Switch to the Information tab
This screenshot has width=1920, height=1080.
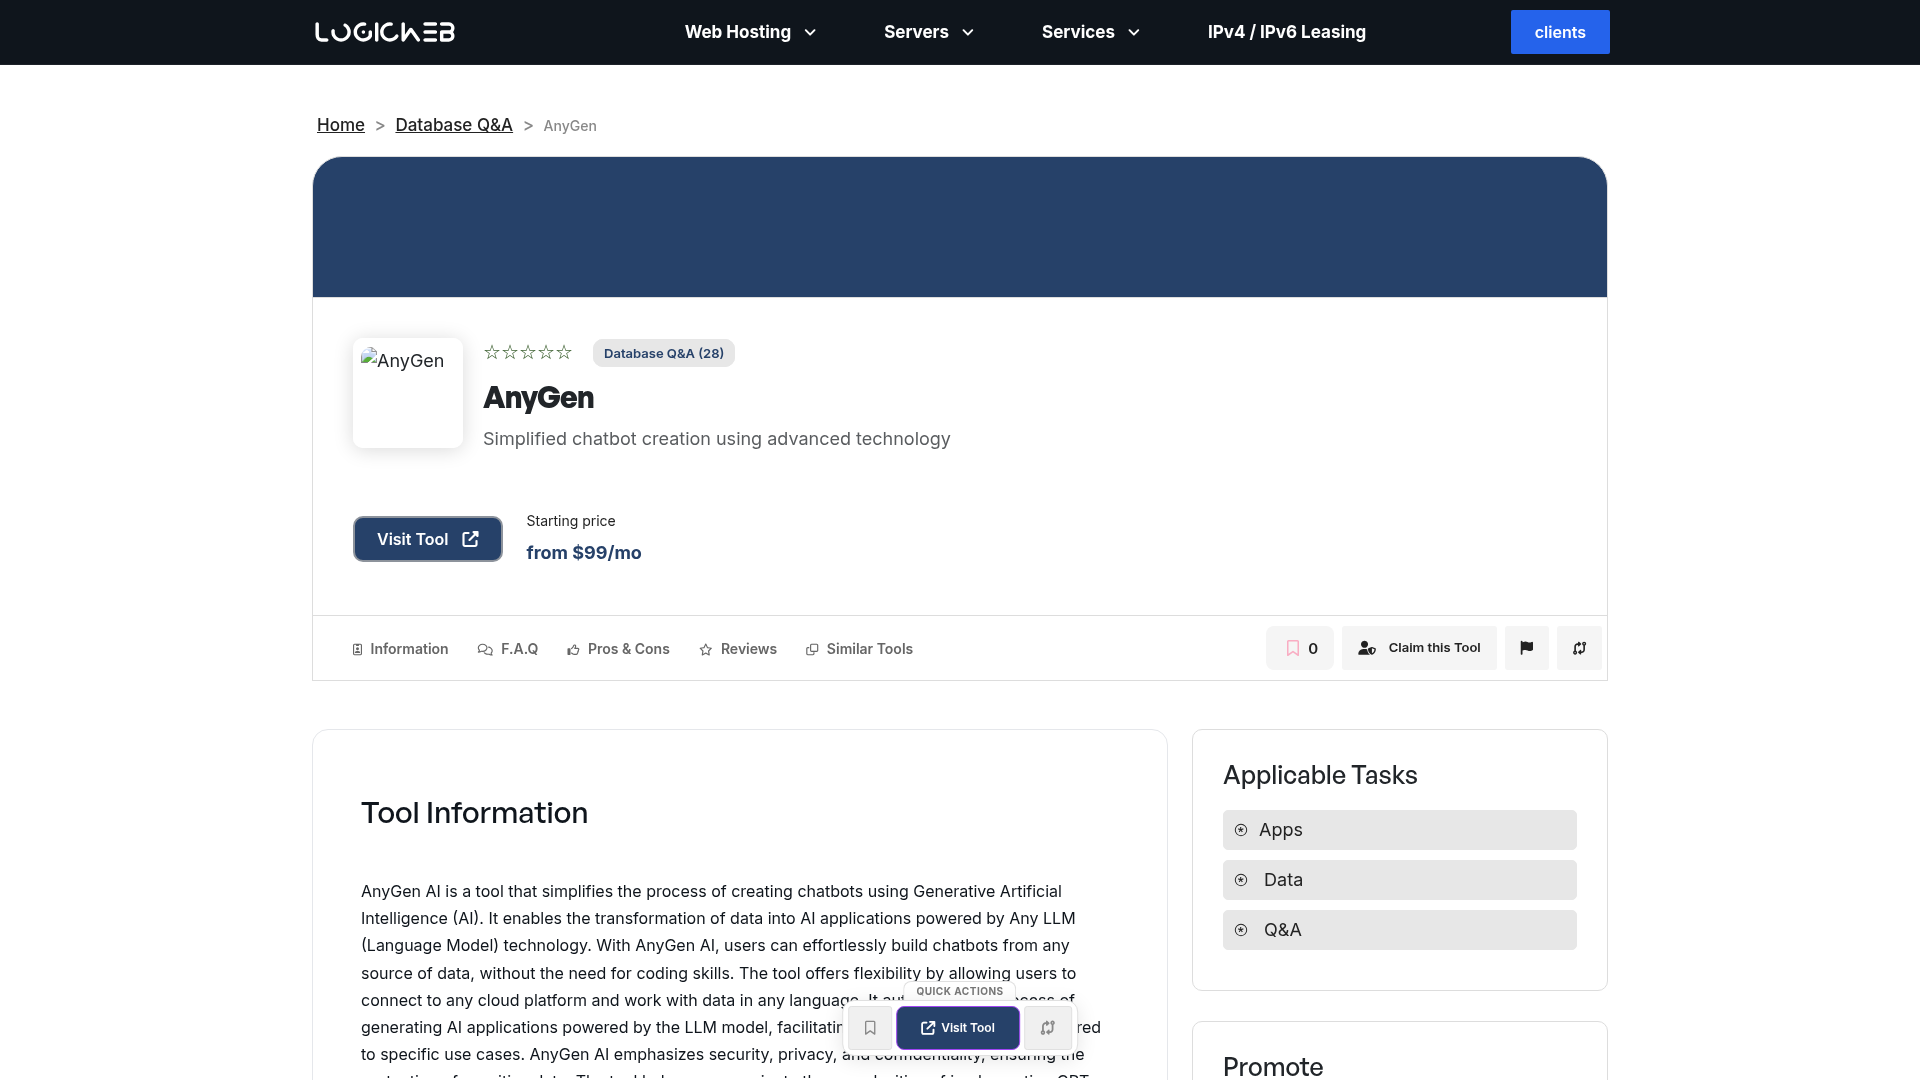click(x=400, y=649)
